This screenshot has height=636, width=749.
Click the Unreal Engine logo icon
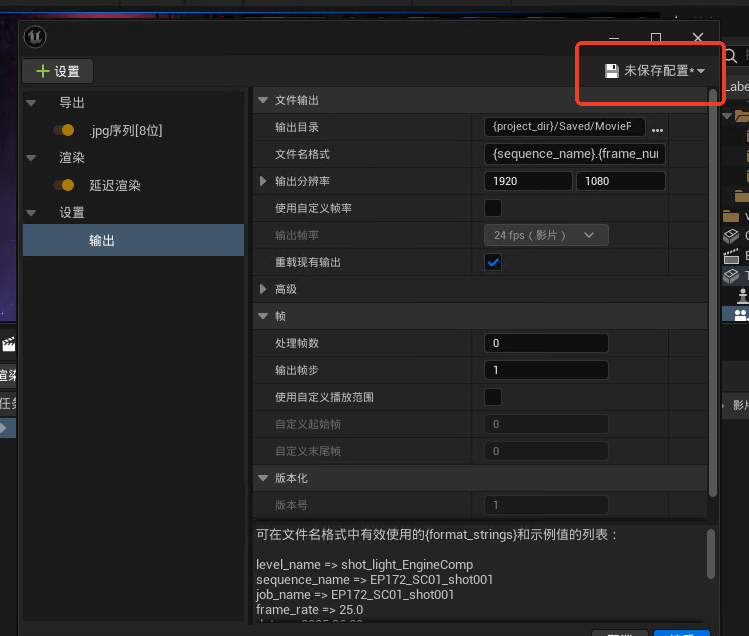tap(36, 37)
